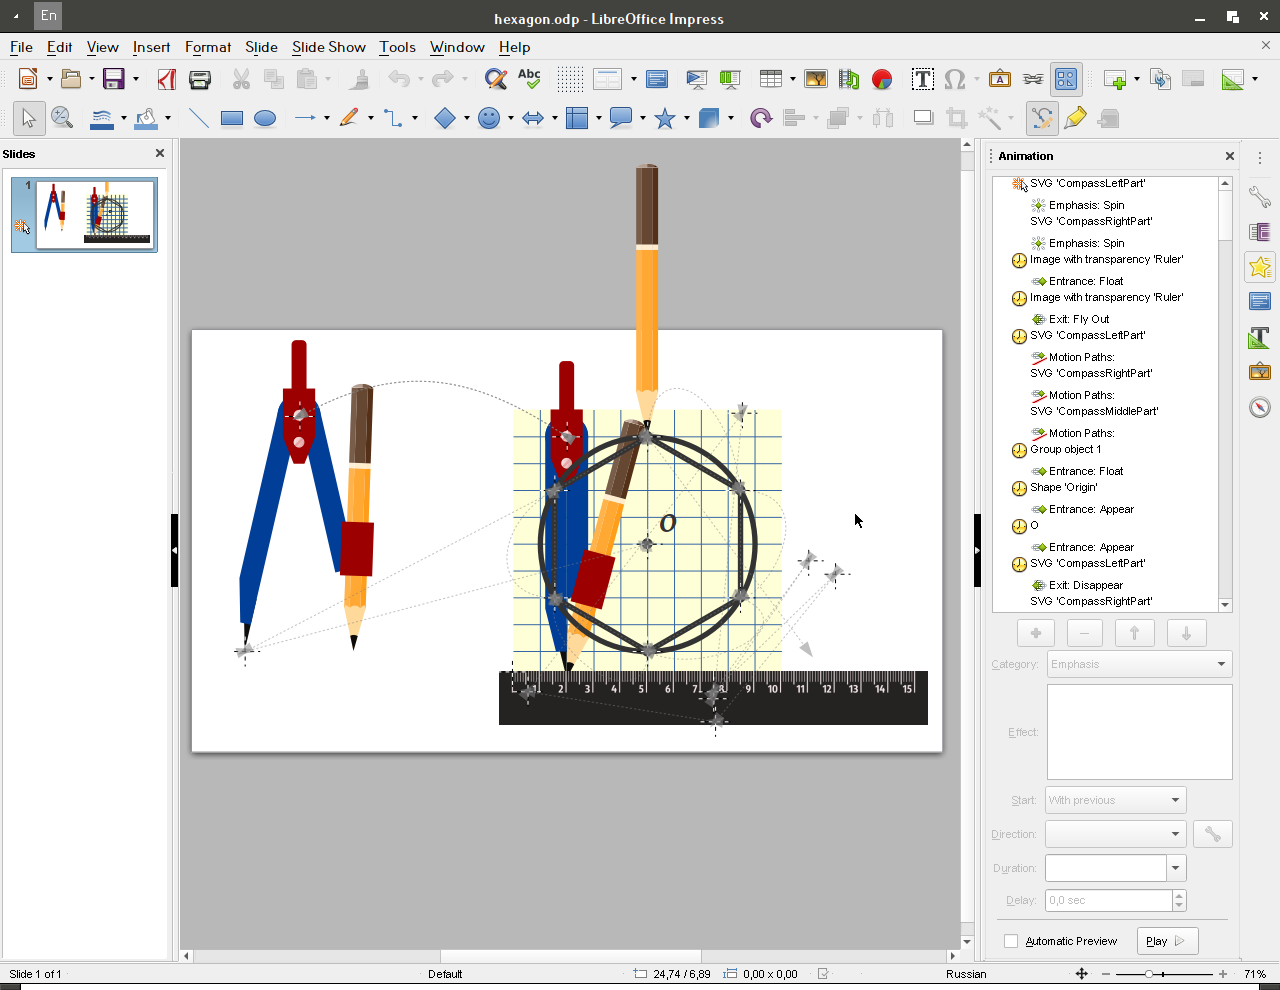
Task: Move the animation effect up
Action: (x=1135, y=633)
